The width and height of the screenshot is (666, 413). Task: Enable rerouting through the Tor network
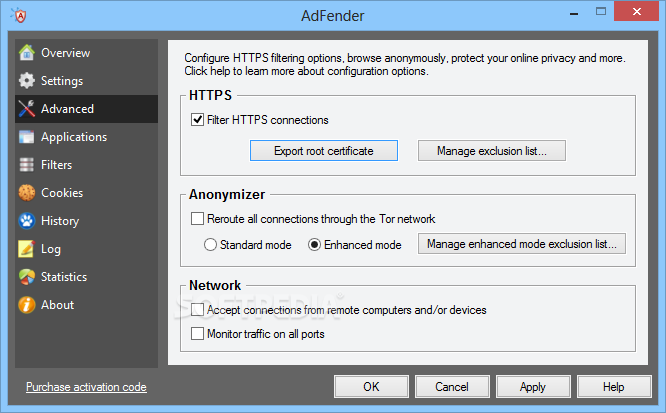(198, 219)
